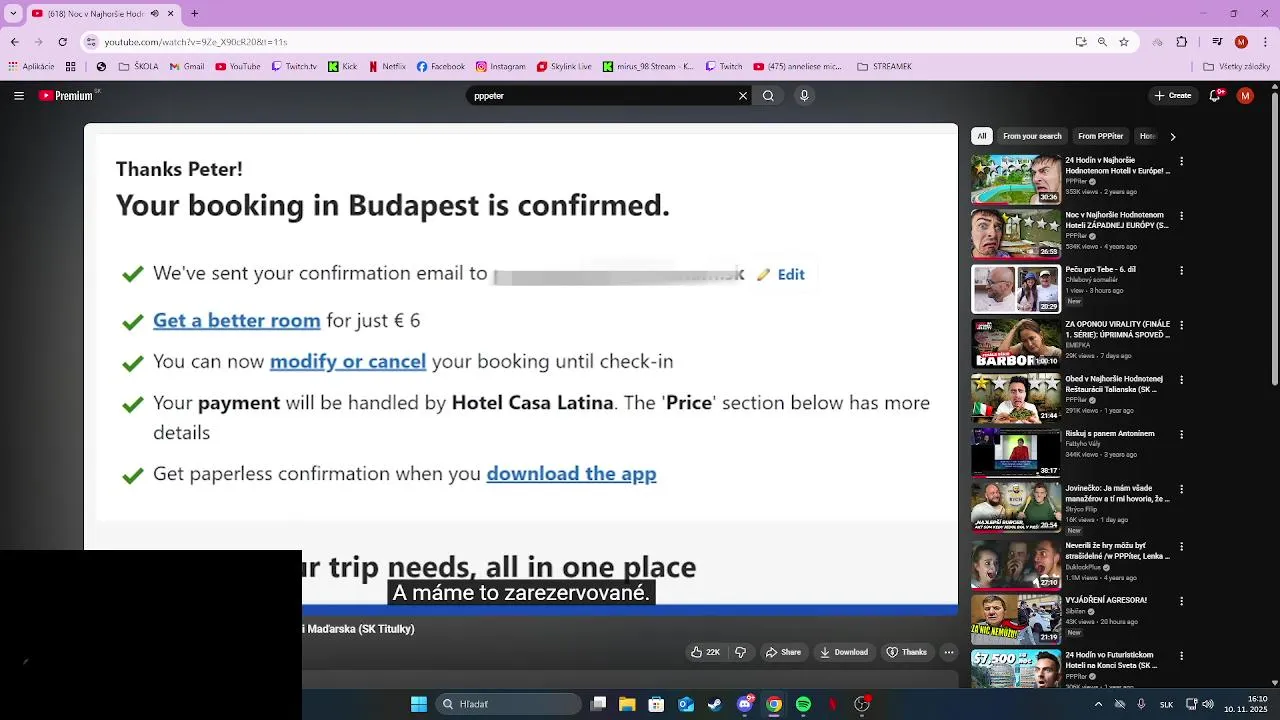This screenshot has width=1280, height=720.
Task: Like the video with 22K likes
Action: click(x=705, y=652)
